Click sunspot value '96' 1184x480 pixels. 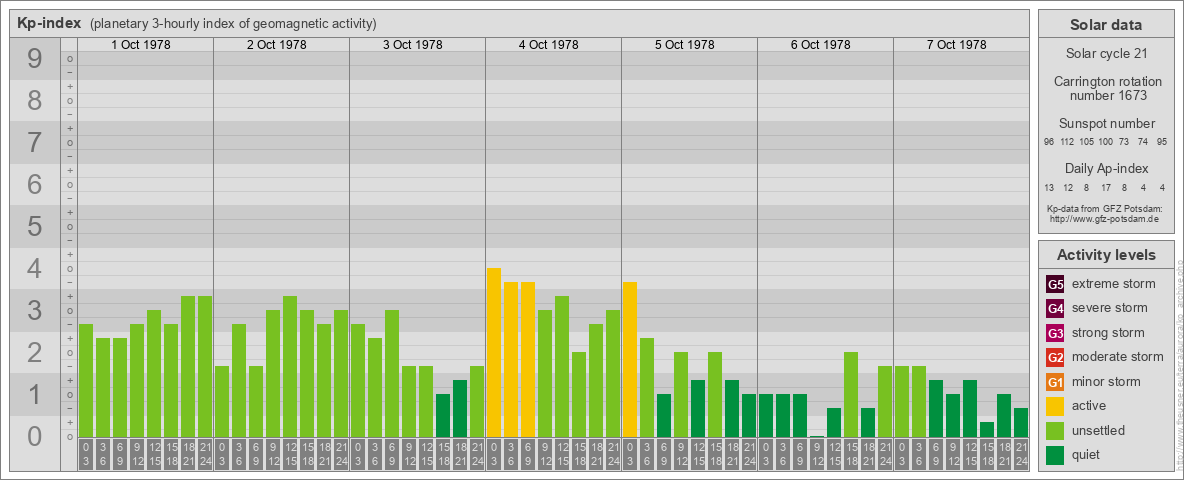1049,142
